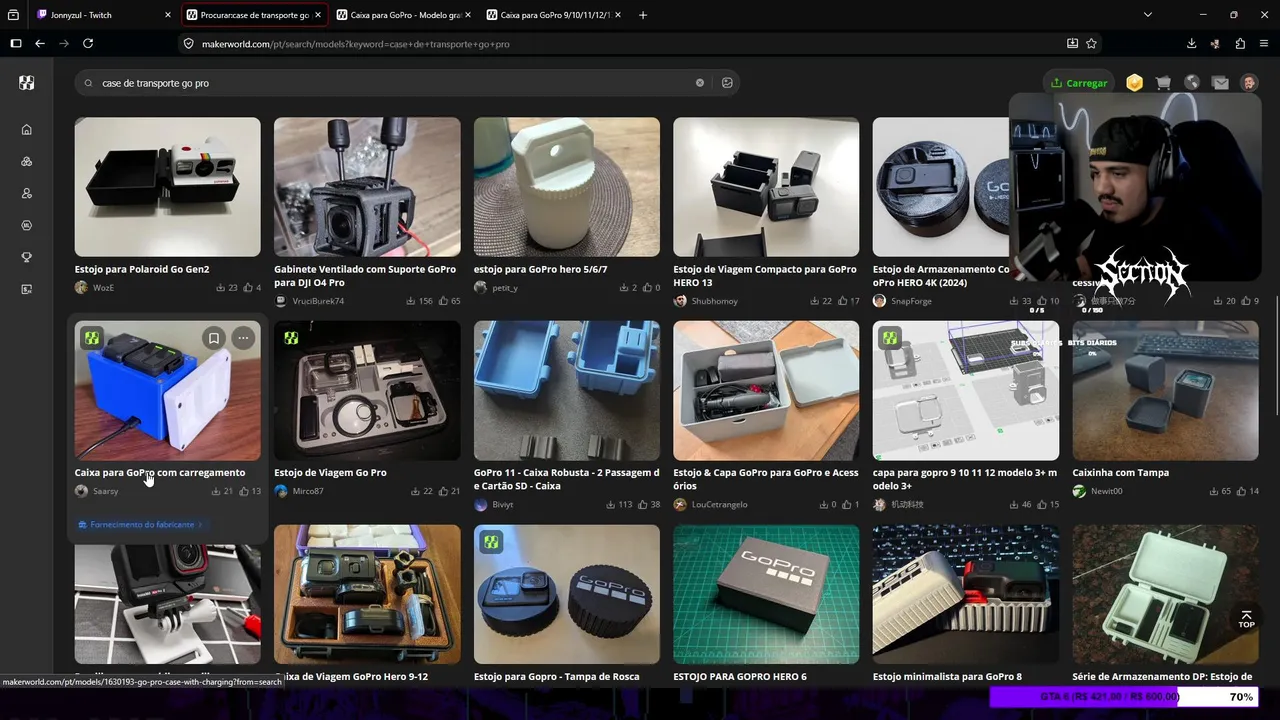
Task: Open the Estojo de Viagem Compacto HERO 13 thumbnail
Action: pos(766,187)
